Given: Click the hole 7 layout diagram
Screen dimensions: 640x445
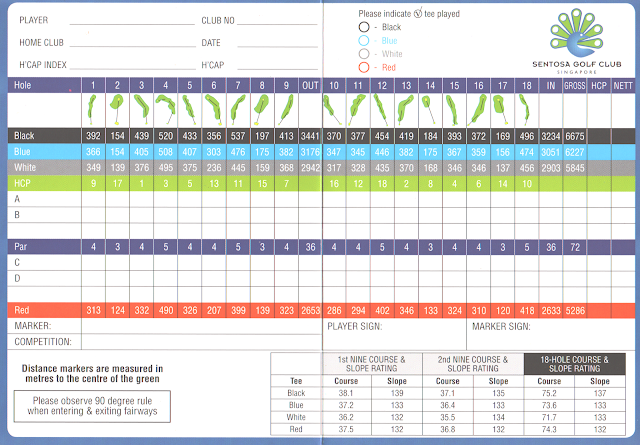Looking at the screenshot, I should (237, 109).
